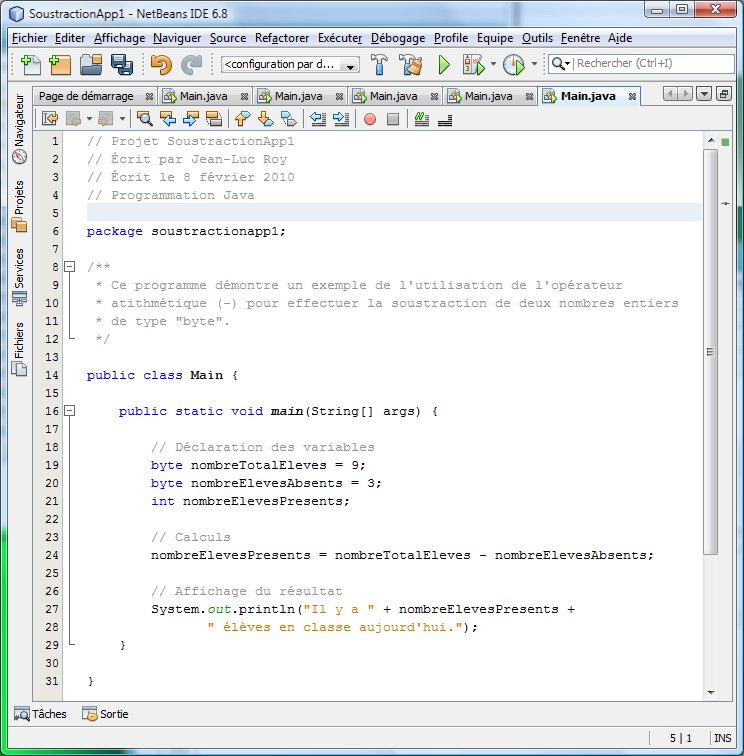This screenshot has height=756, width=744.
Task: Uncomment the selected lines
Action: (445, 120)
